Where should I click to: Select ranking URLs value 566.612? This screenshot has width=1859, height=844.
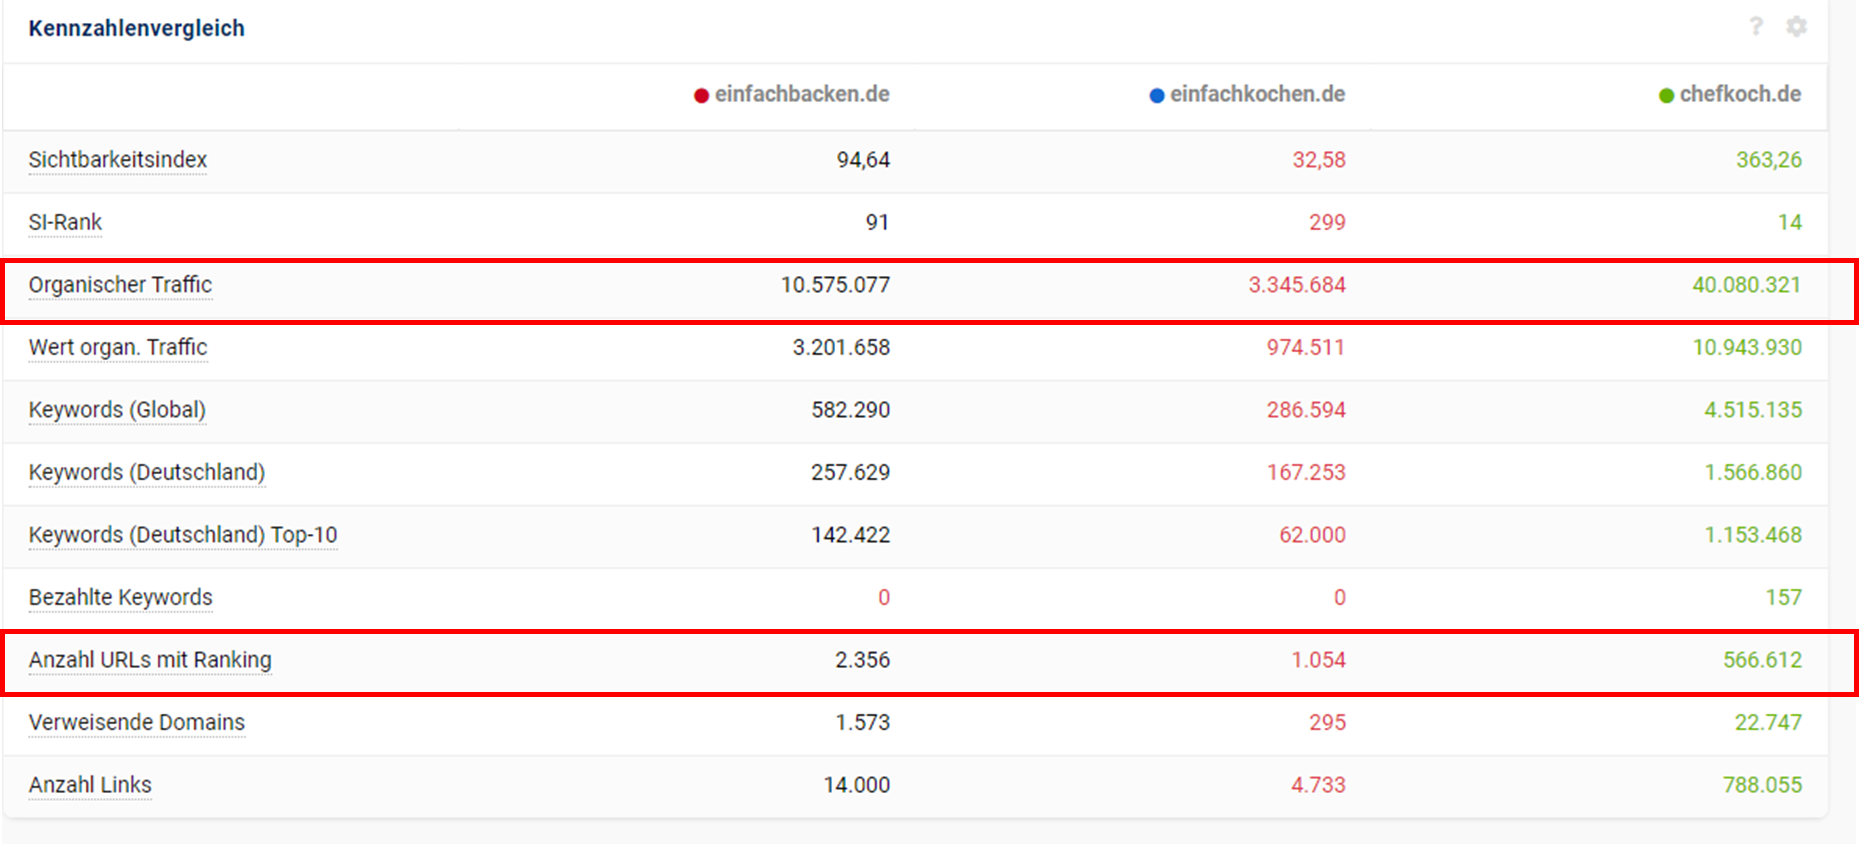point(1762,660)
